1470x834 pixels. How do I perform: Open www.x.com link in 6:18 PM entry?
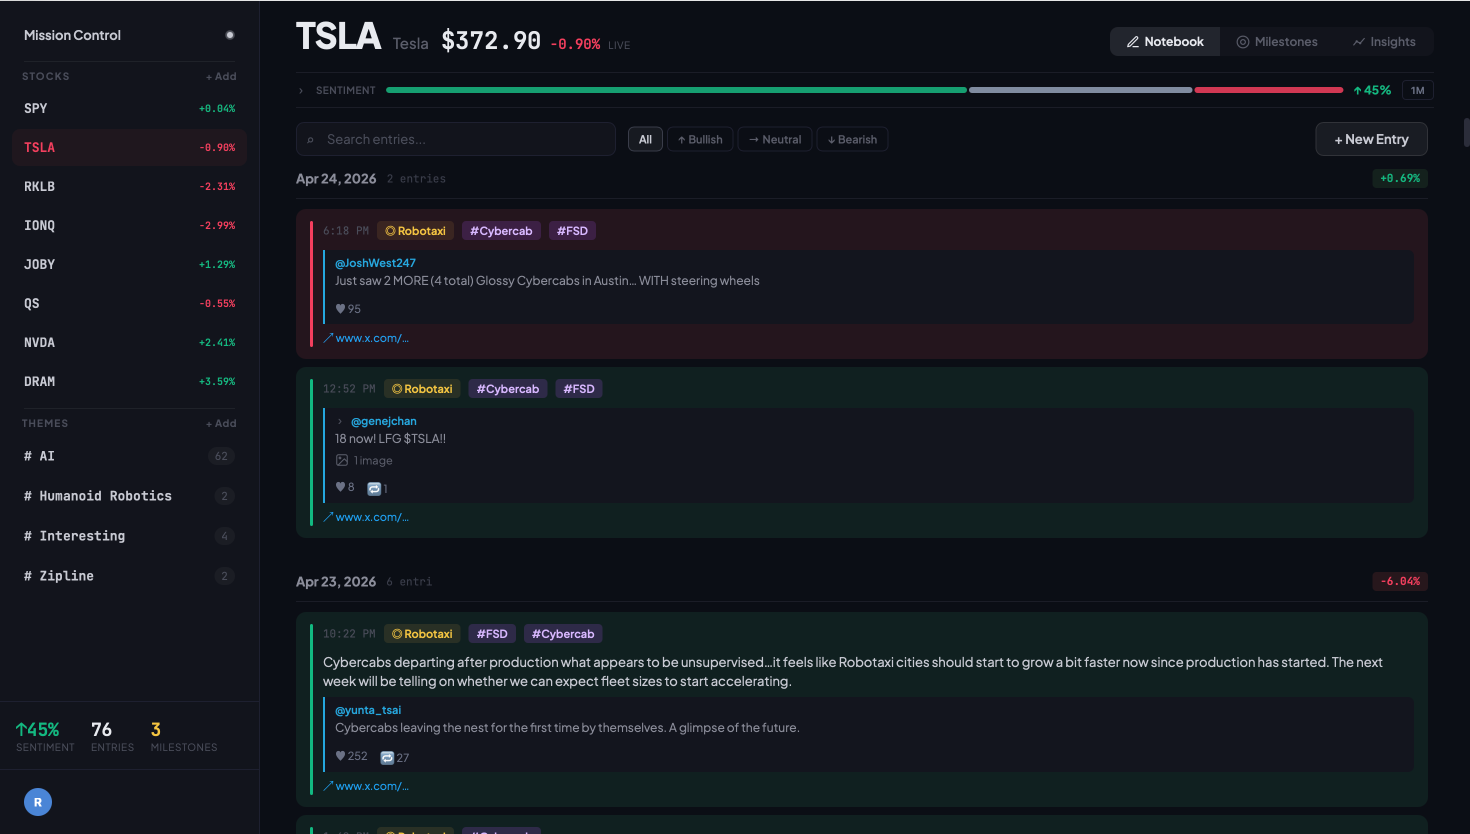pos(366,338)
